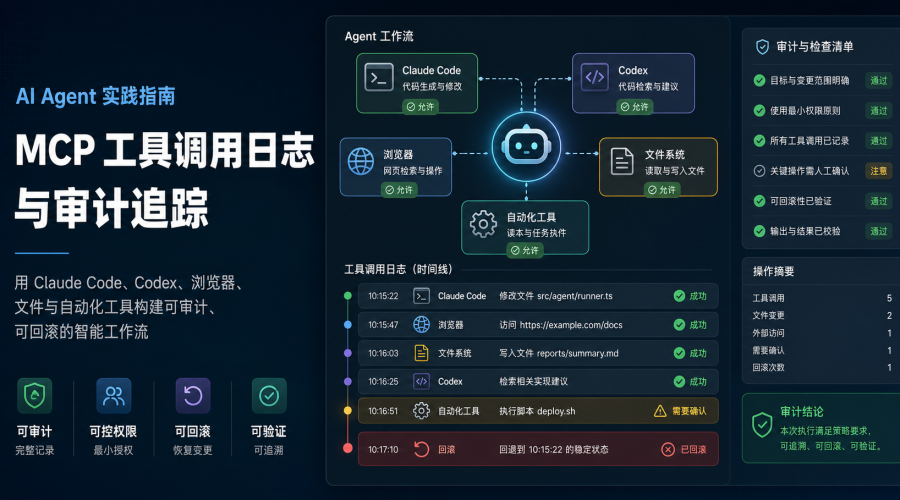The width and height of the screenshot is (900, 500).
Task: Click the 允许 badge on the Codex card
Action: (634, 107)
